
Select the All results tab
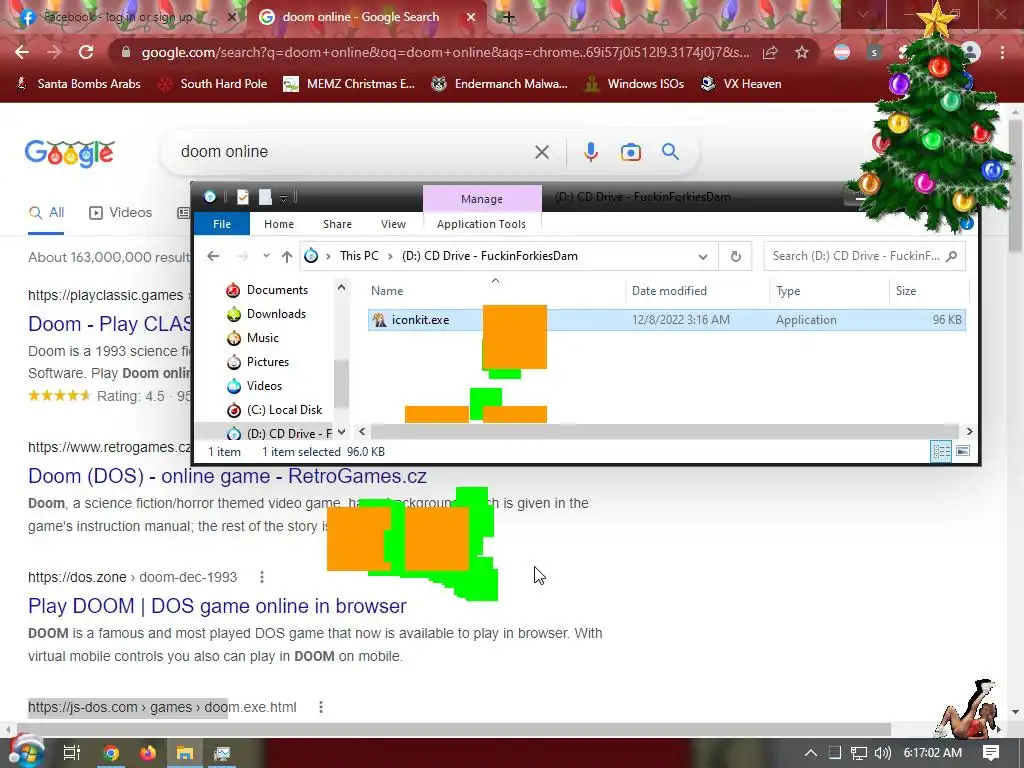pos(46,213)
